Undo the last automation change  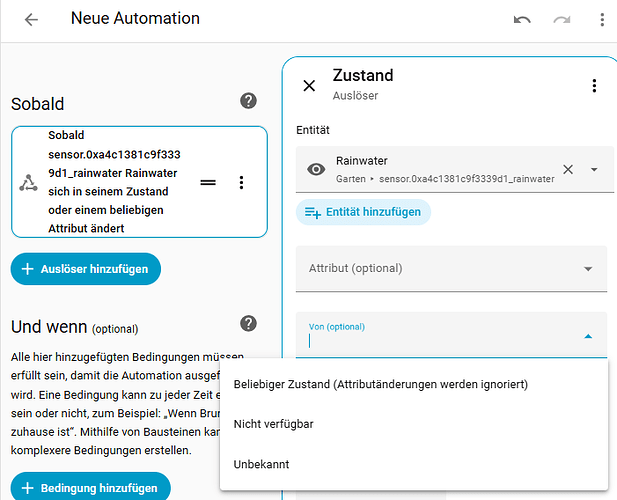[521, 20]
